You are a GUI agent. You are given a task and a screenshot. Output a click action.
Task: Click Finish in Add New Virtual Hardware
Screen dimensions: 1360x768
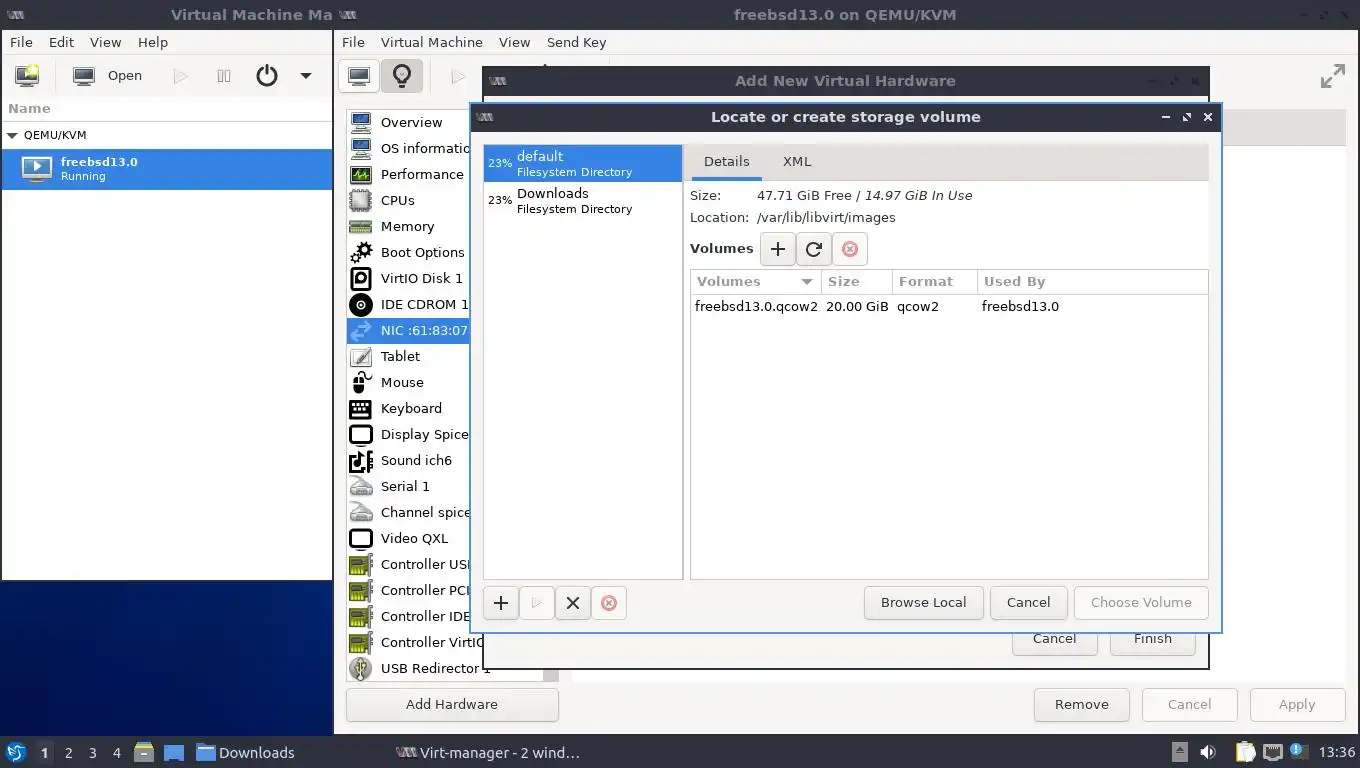[x=1153, y=640]
